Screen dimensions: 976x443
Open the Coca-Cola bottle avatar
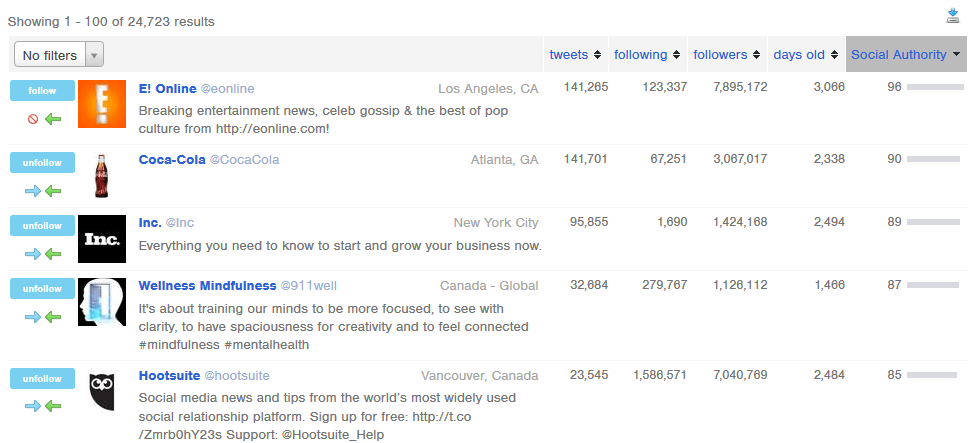(102, 176)
